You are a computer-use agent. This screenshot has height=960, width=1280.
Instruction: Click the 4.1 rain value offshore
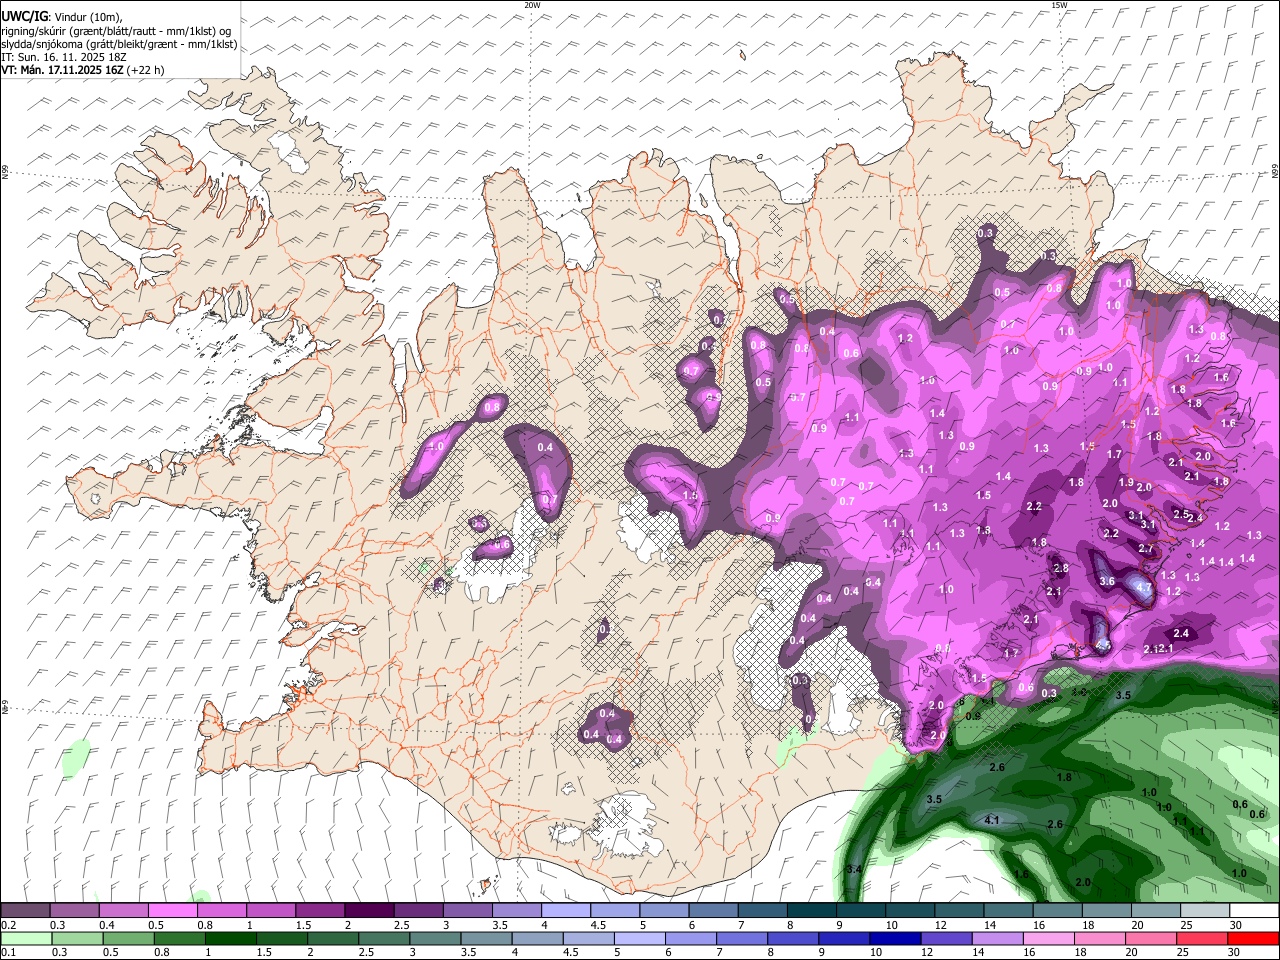tap(992, 820)
